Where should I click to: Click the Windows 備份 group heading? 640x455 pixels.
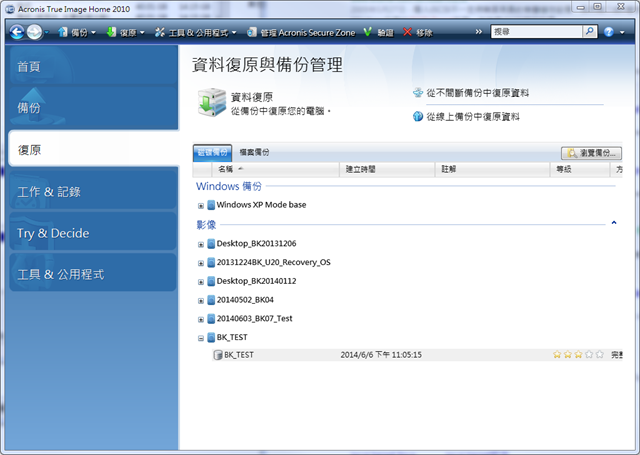229,186
